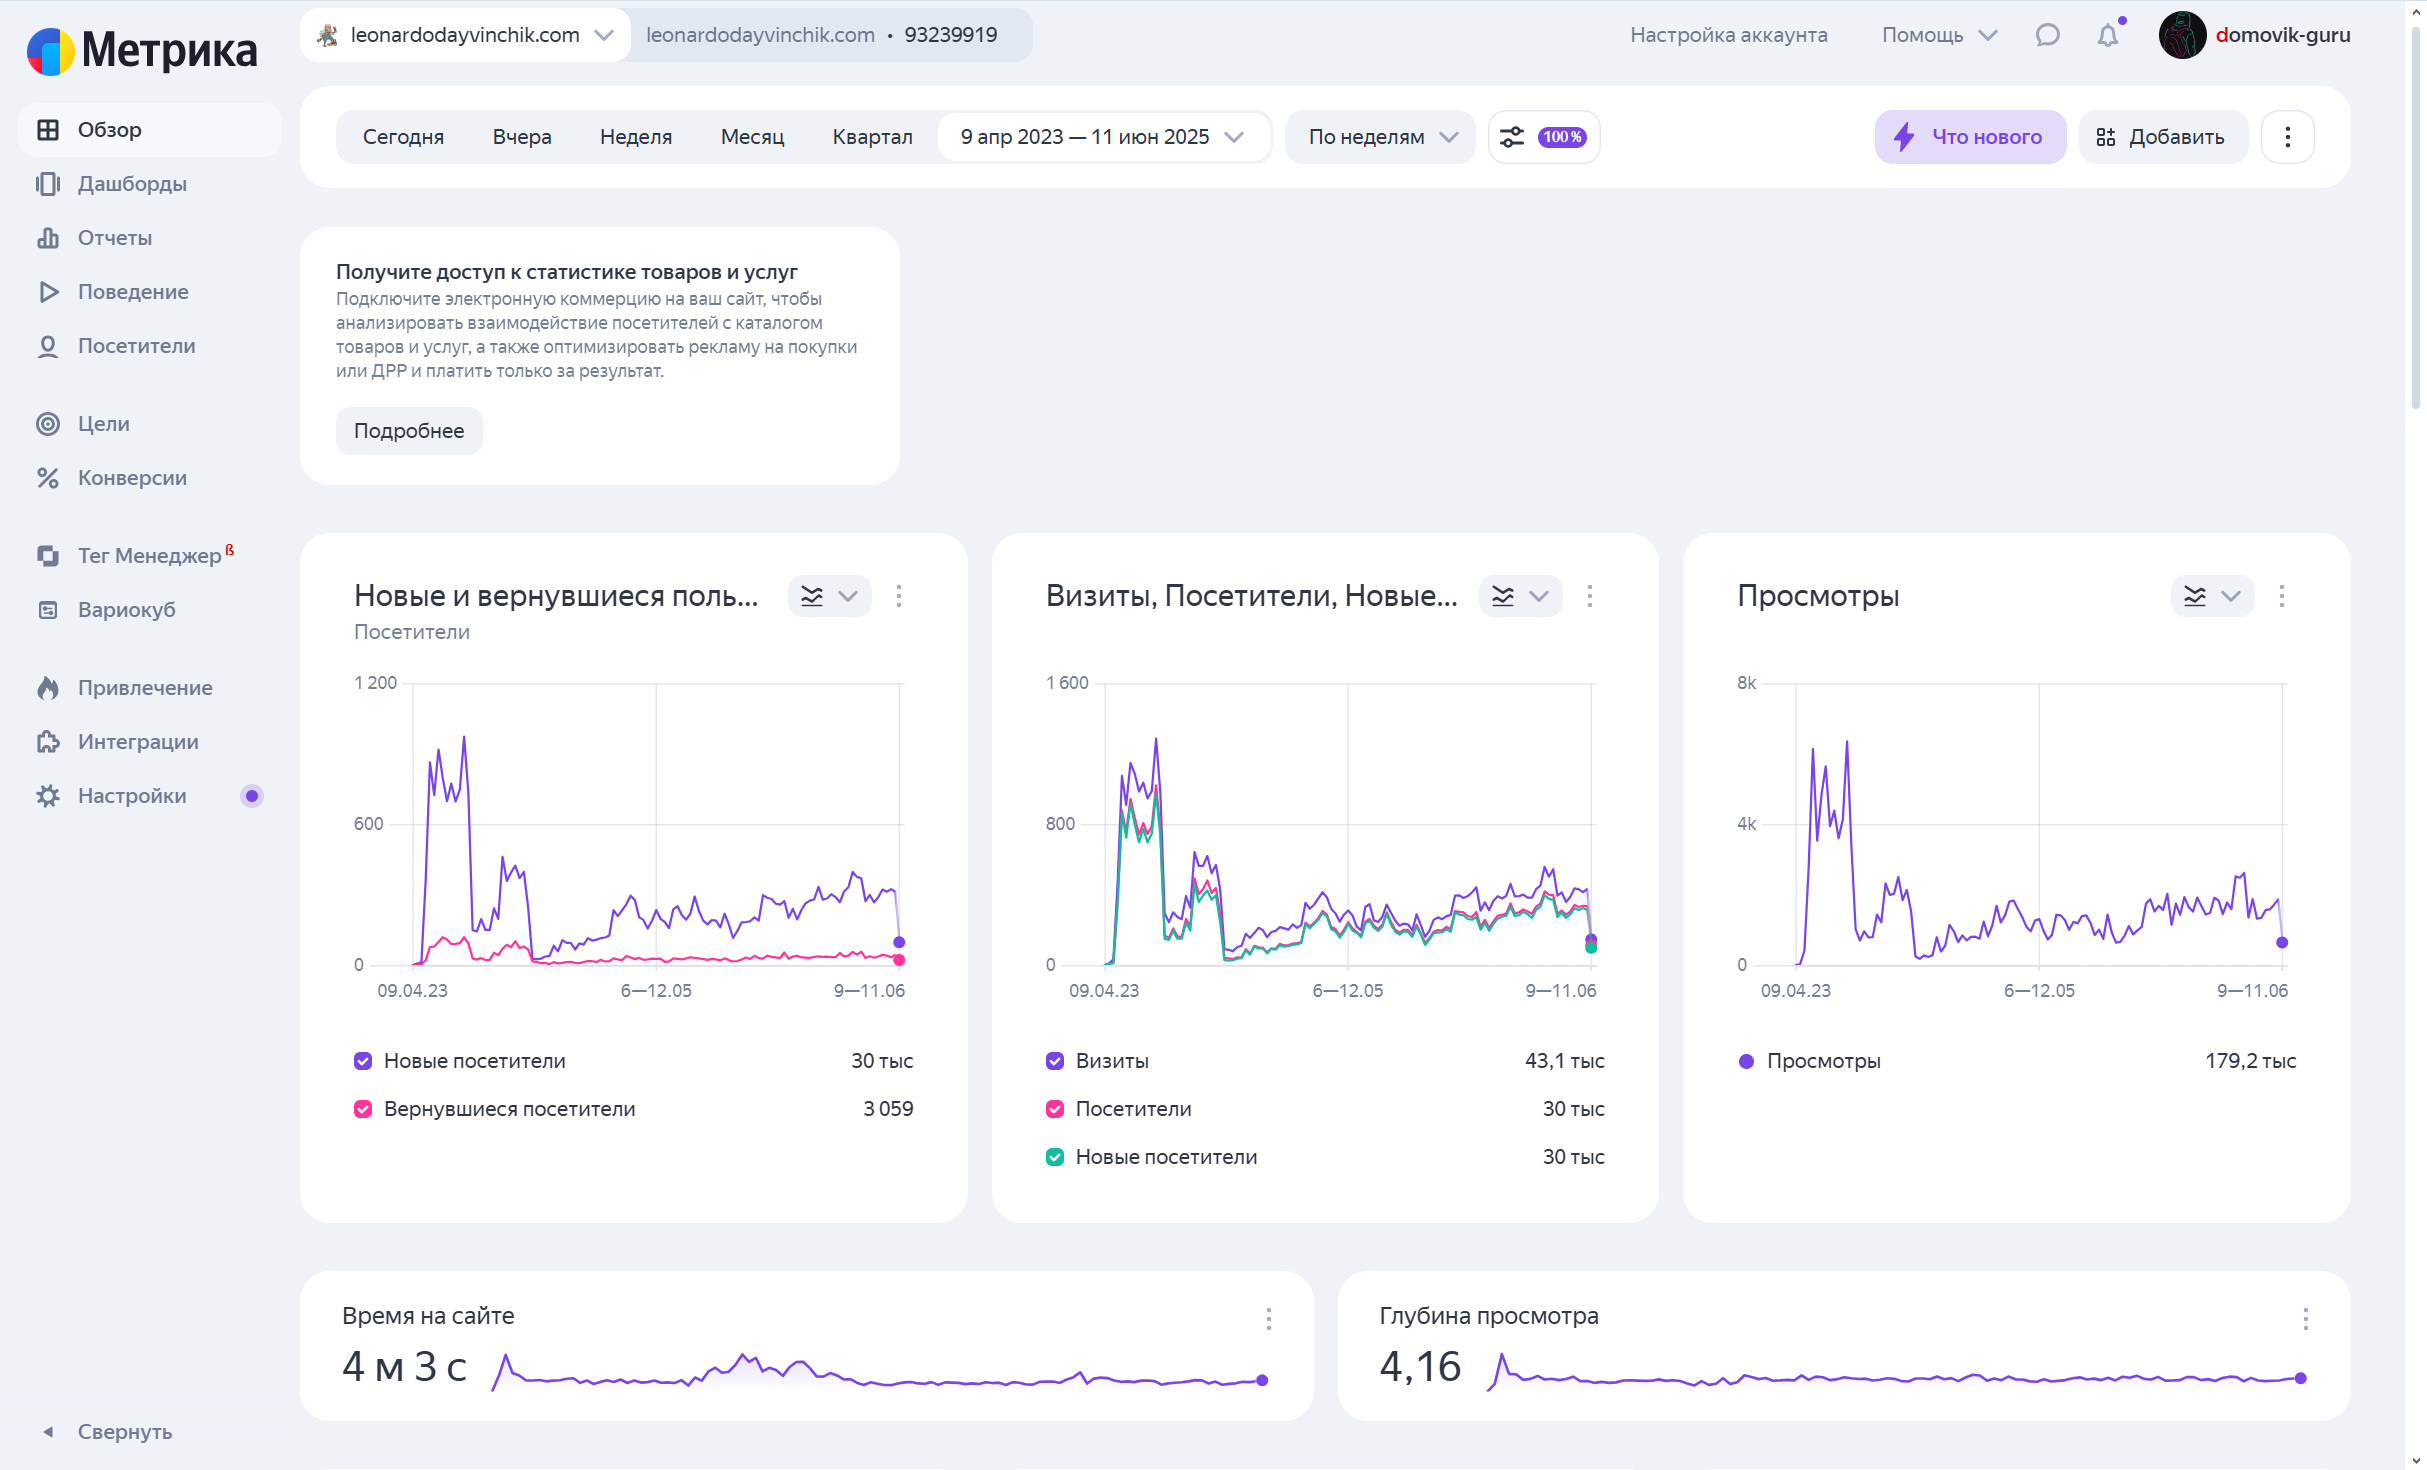The image size is (2427, 1470).
Task: Click the segmentation sliders icon with 100%
Action: point(1543,137)
